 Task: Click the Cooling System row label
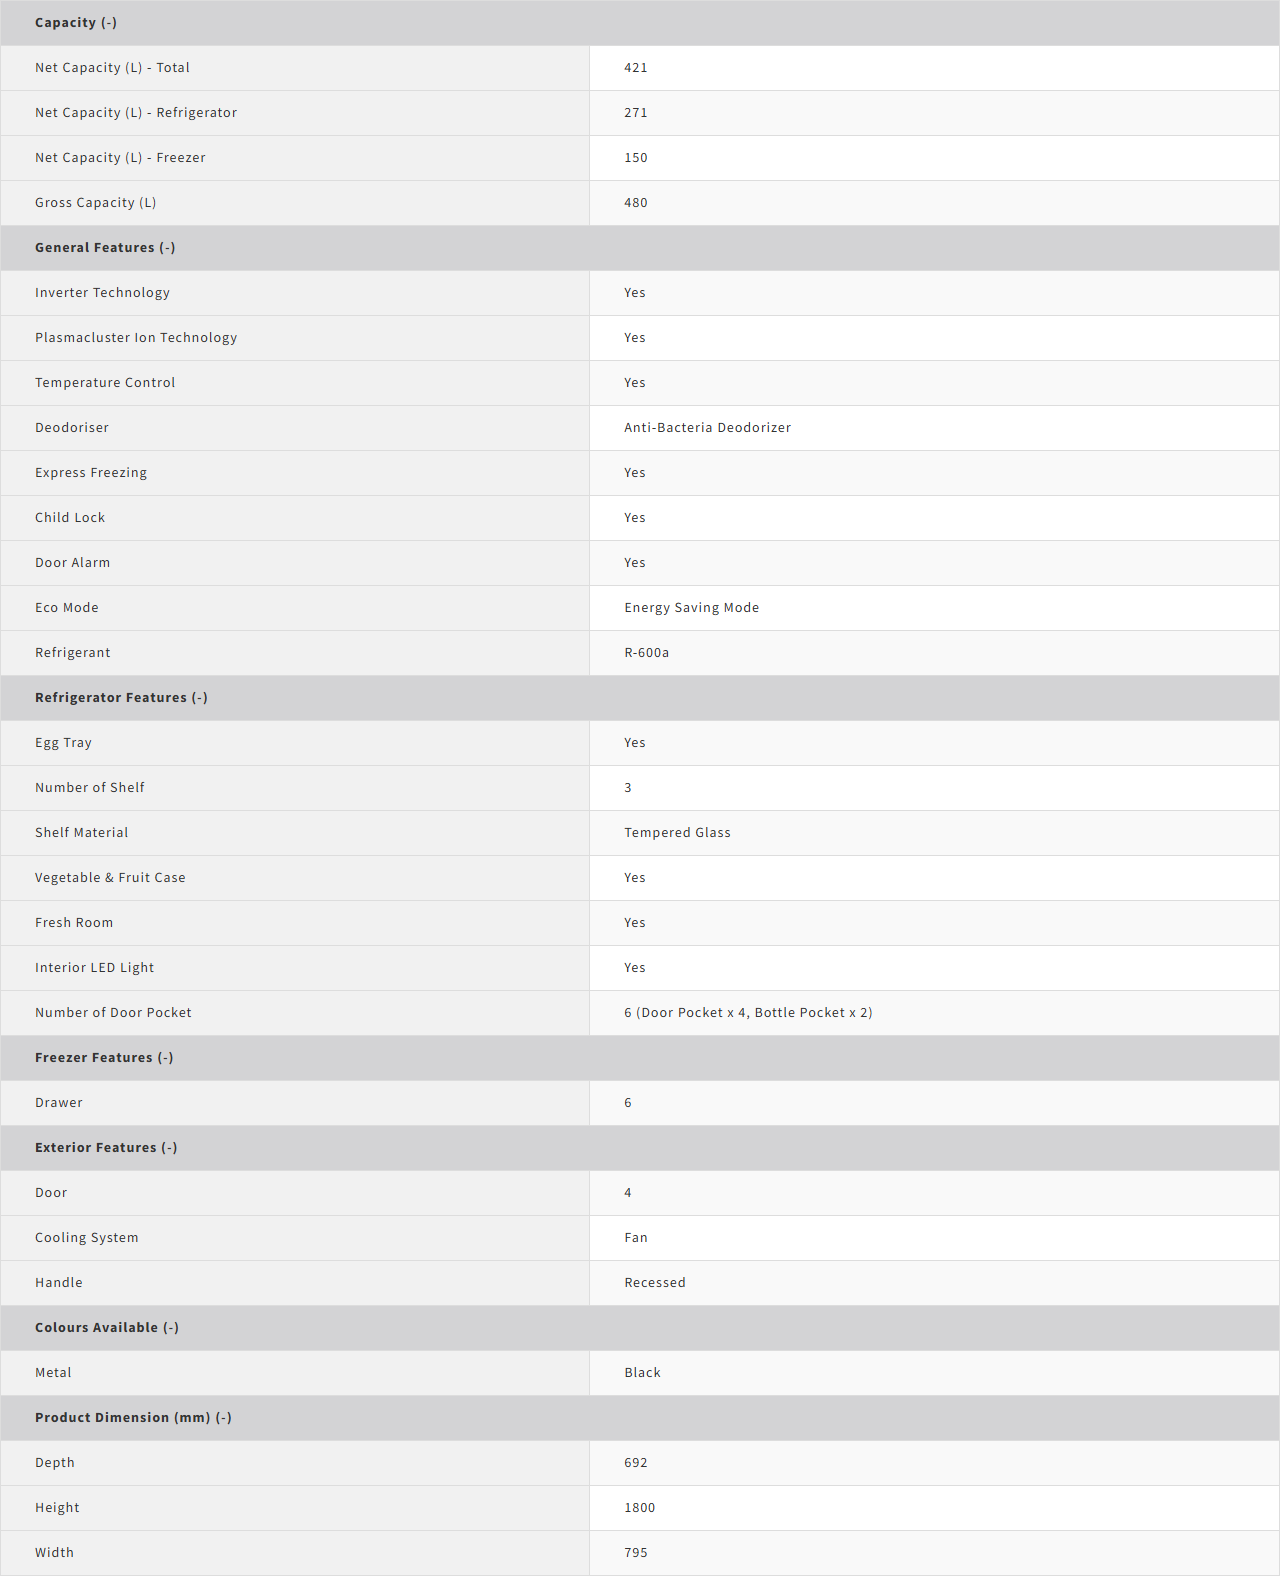pyautogui.click(x=87, y=1238)
